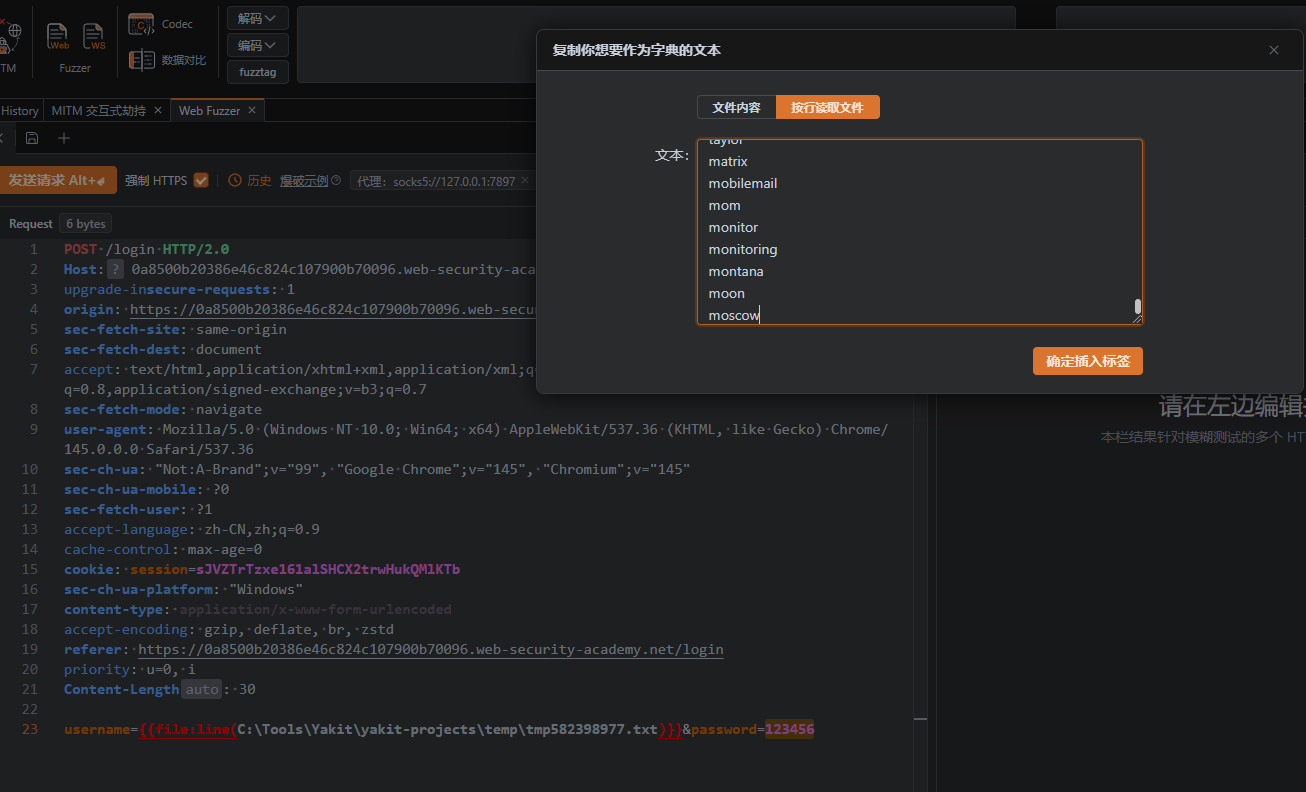Image resolution: width=1306 pixels, height=792 pixels.
Task: Add a new fuzzer page with plus icon
Action: [64, 138]
